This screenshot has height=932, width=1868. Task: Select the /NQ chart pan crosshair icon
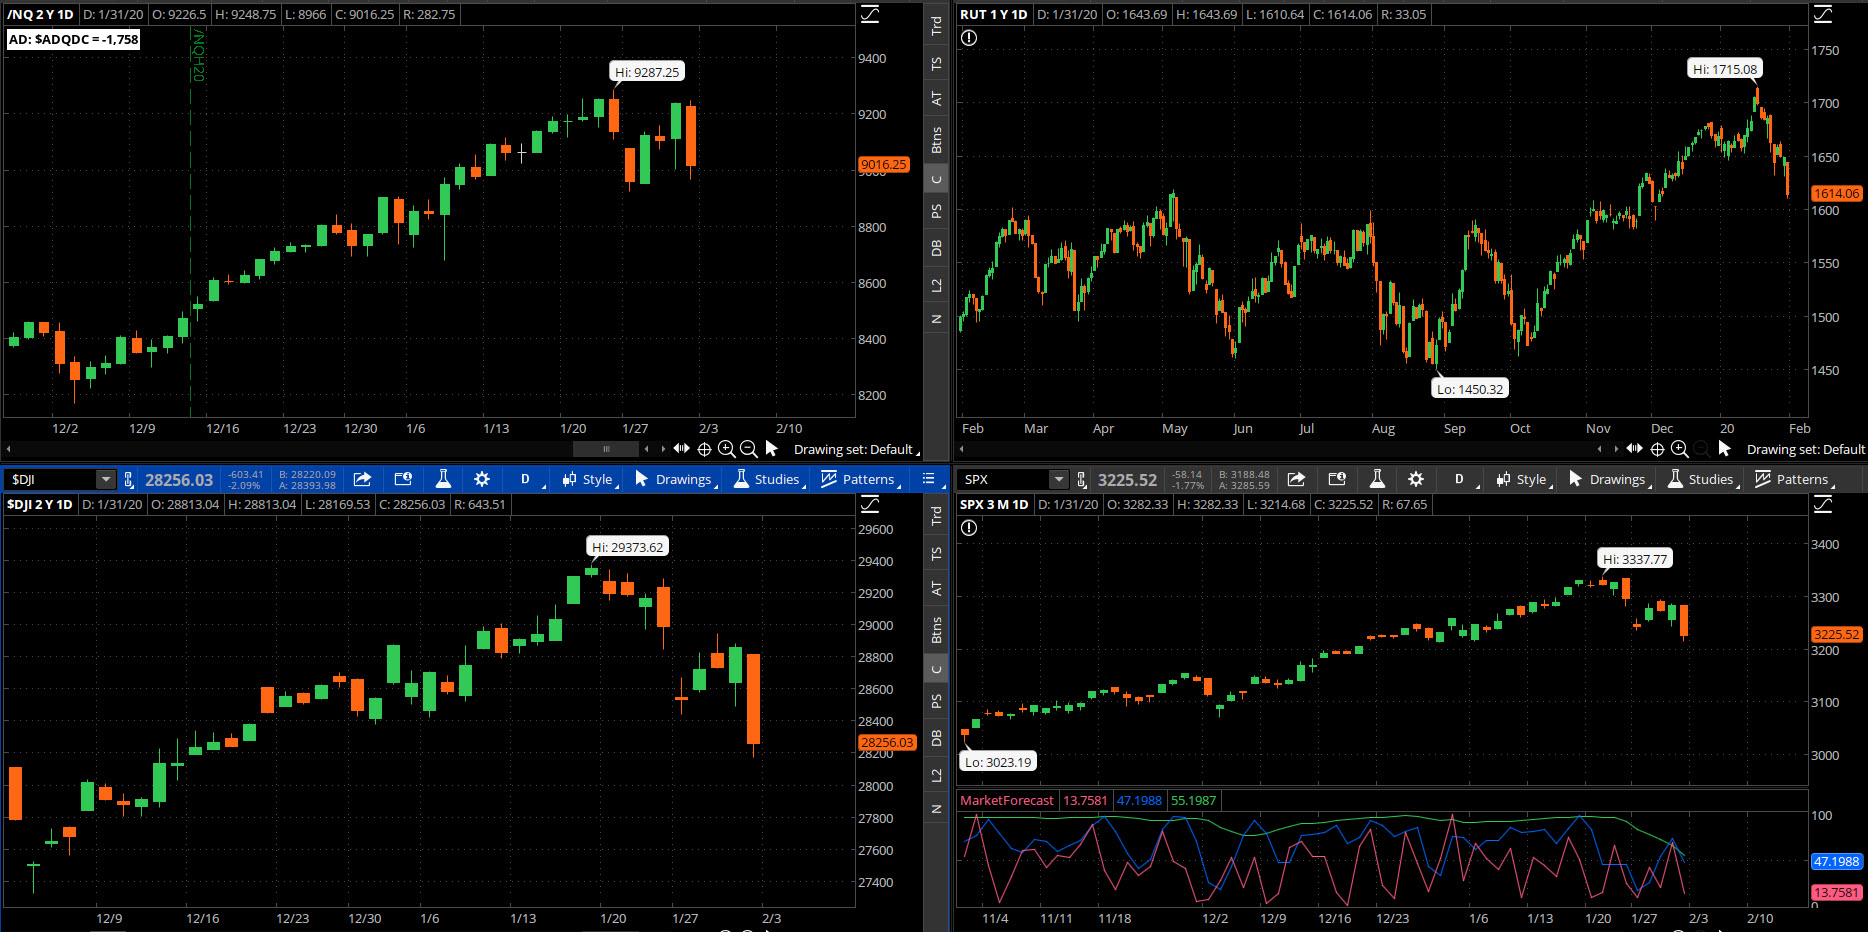point(704,449)
